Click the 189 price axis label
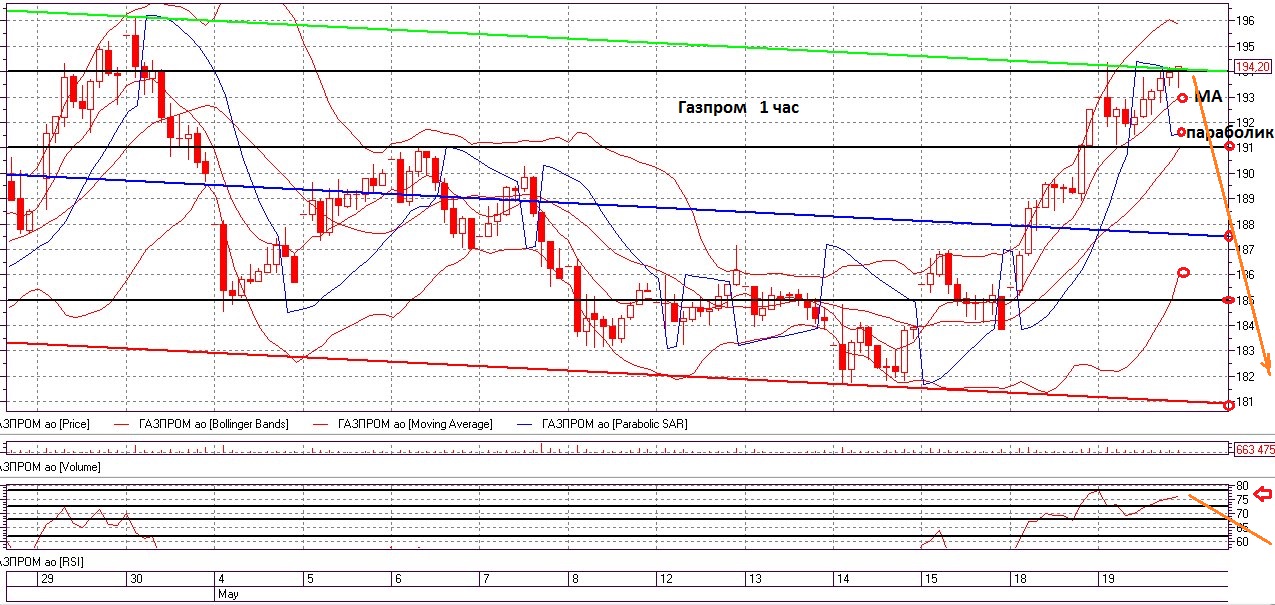The image size is (1275, 605). point(1246,198)
